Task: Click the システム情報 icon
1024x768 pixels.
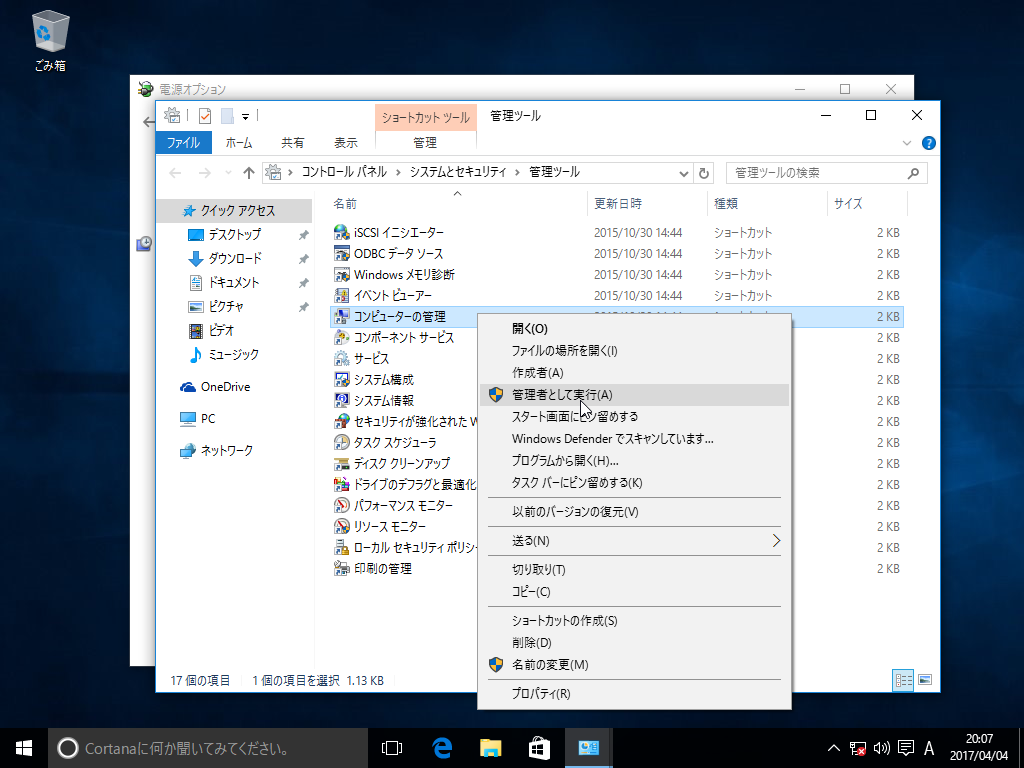Action: pyautogui.click(x=341, y=400)
